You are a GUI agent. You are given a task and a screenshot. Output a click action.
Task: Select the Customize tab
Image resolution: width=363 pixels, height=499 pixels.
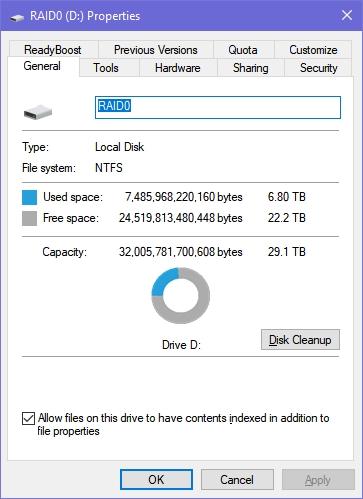point(313,49)
